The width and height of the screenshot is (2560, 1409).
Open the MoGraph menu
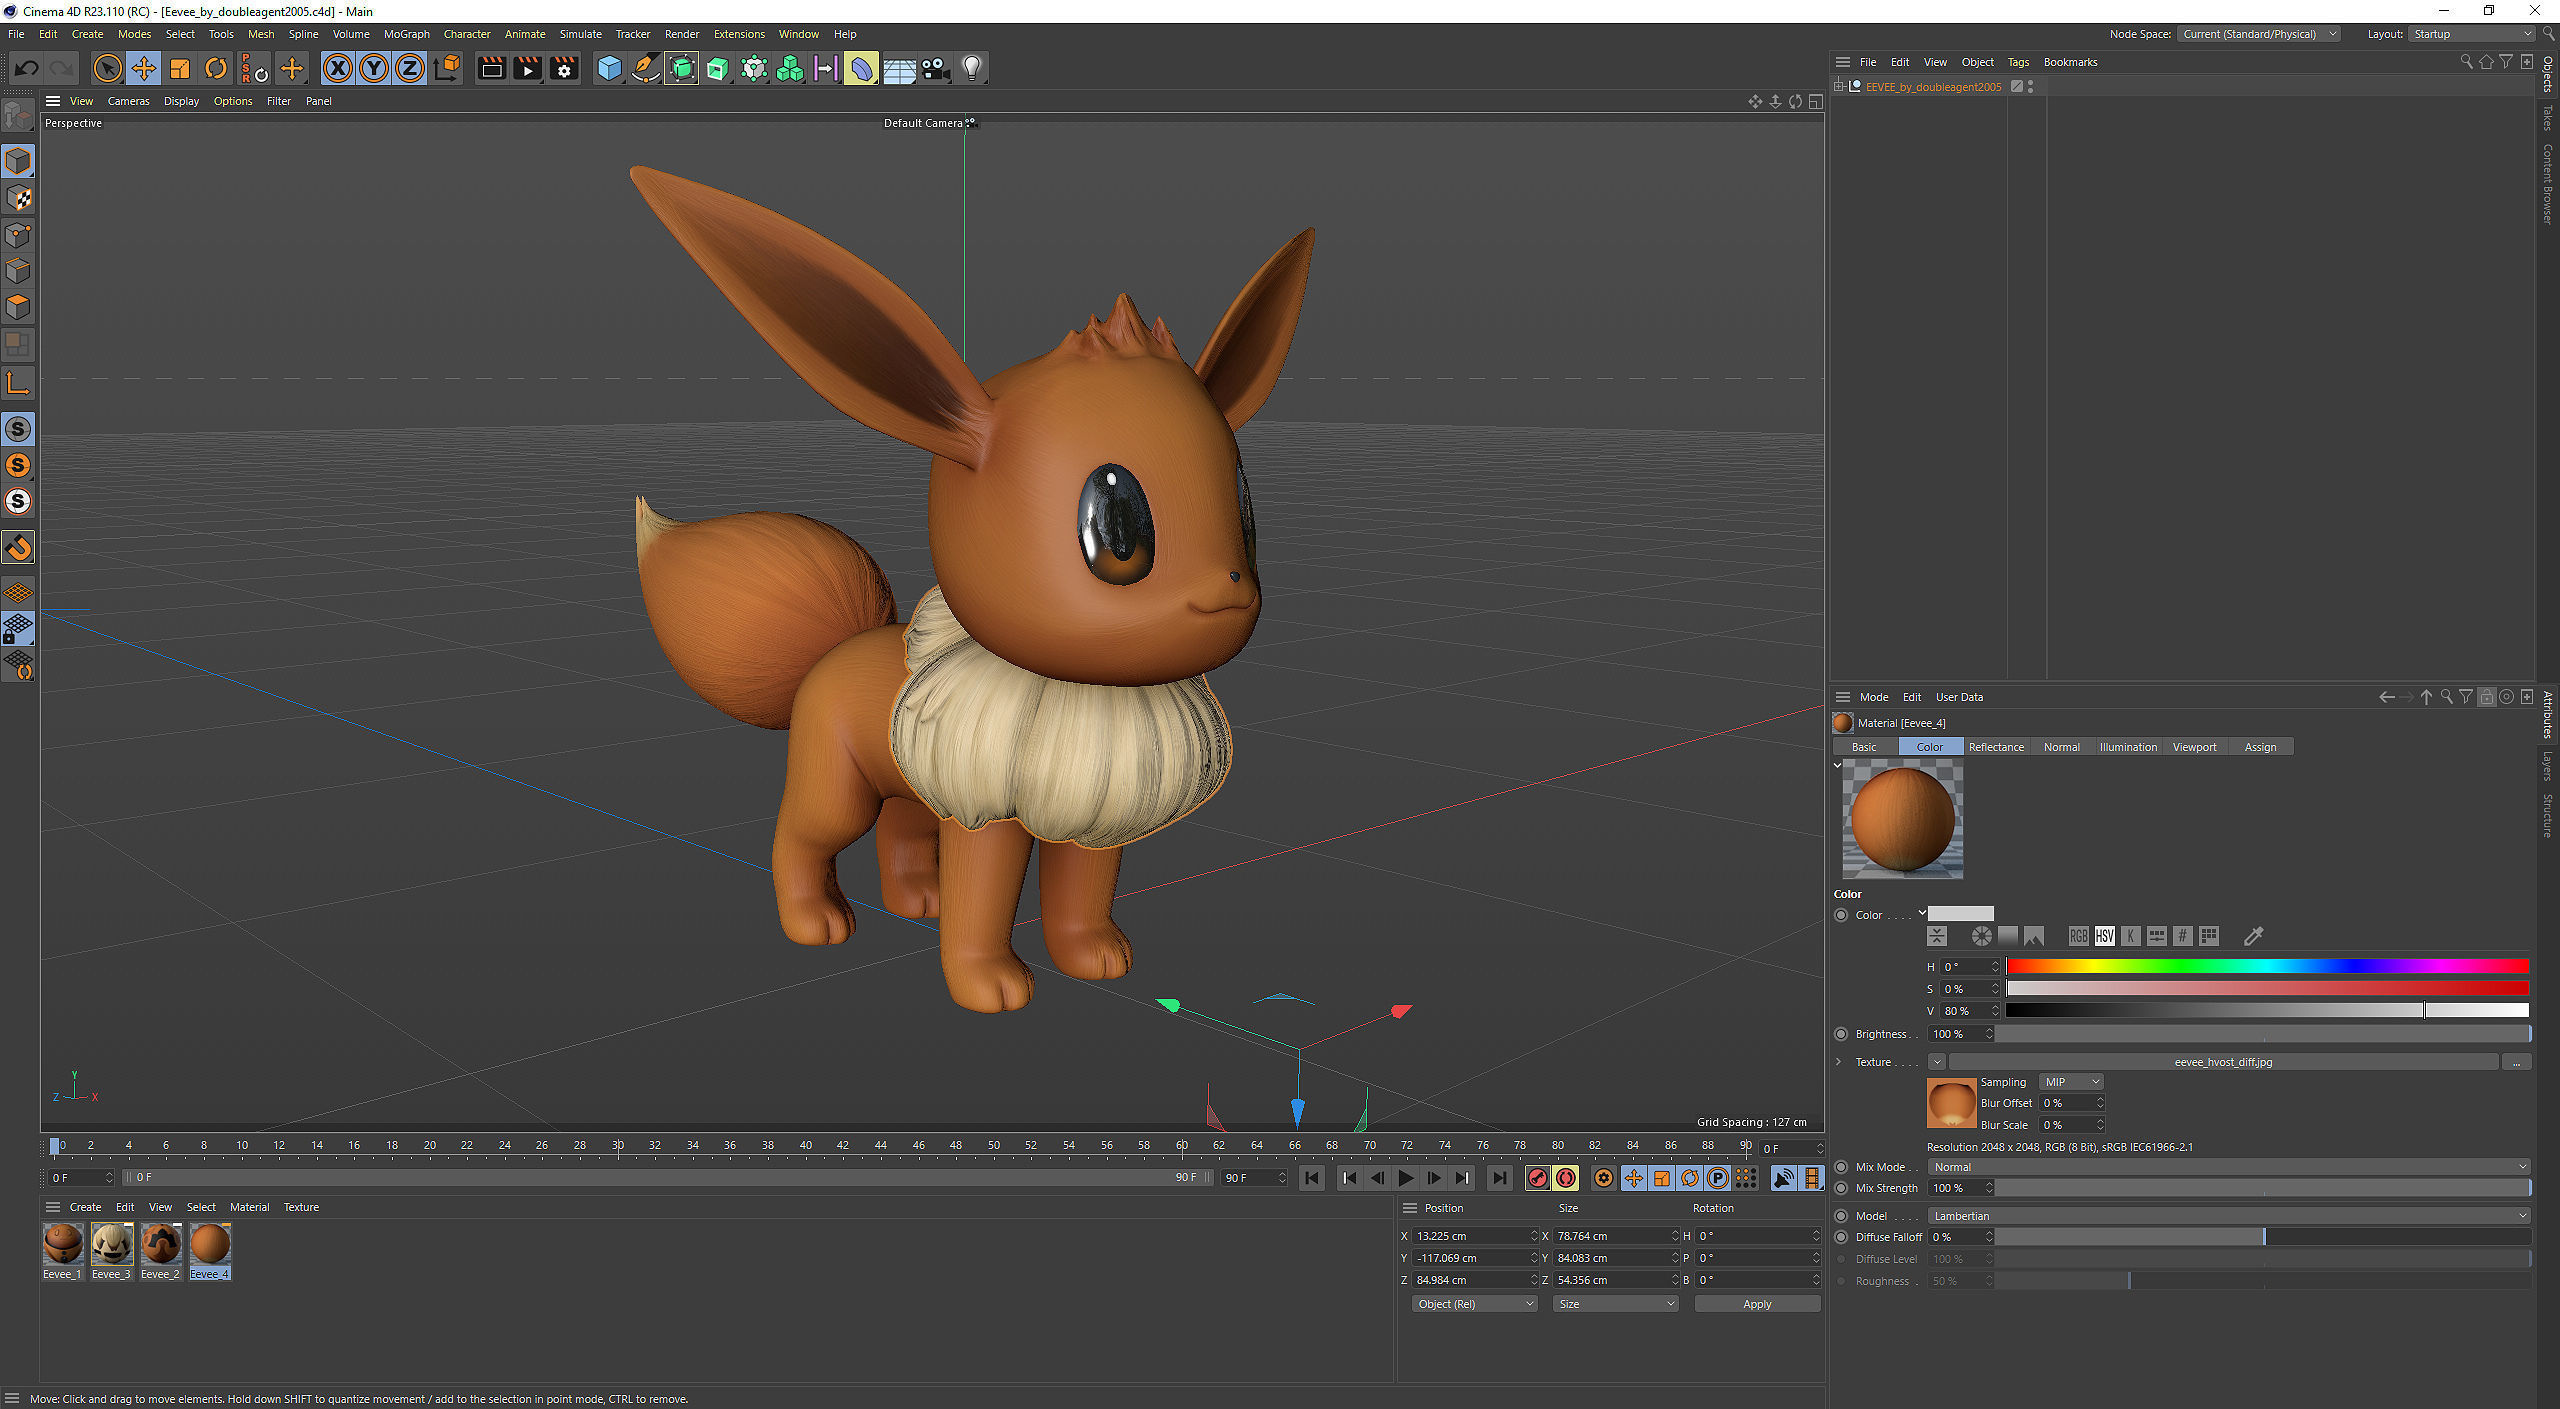coord(406,34)
